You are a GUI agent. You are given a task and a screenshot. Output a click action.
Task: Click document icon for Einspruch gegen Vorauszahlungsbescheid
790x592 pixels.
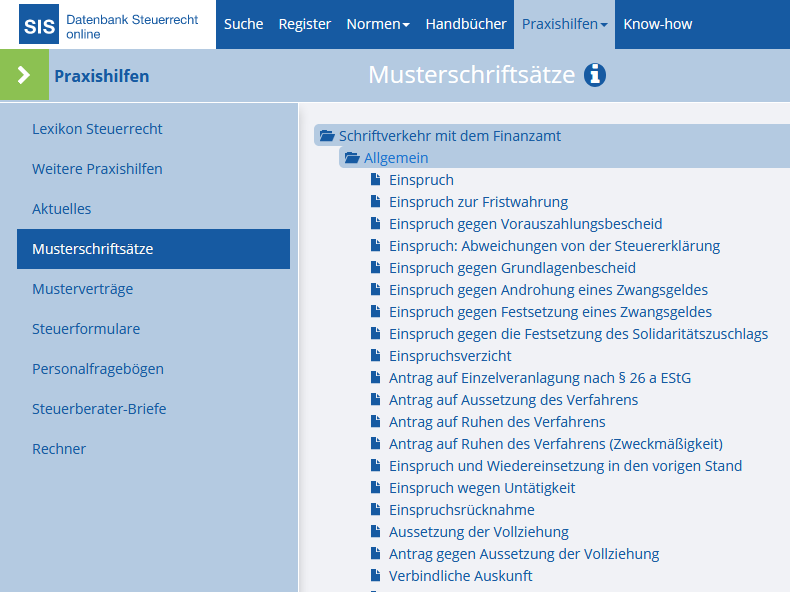375,223
